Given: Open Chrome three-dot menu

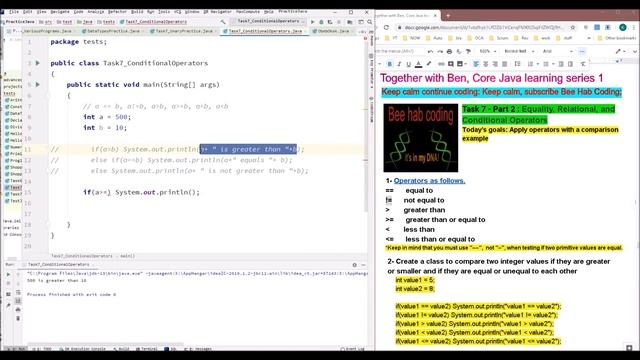Looking at the screenshot, I should point(634,27).
